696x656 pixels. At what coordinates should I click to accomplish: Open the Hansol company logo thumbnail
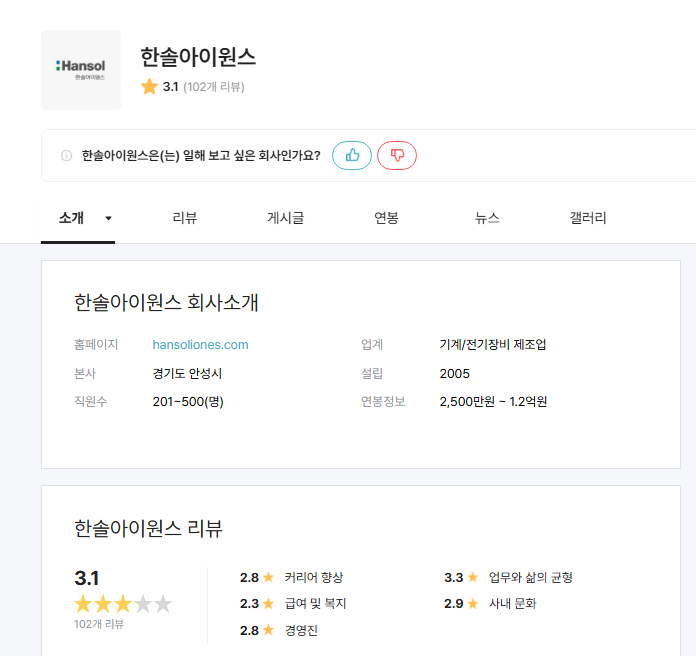[x=81, y=70]
